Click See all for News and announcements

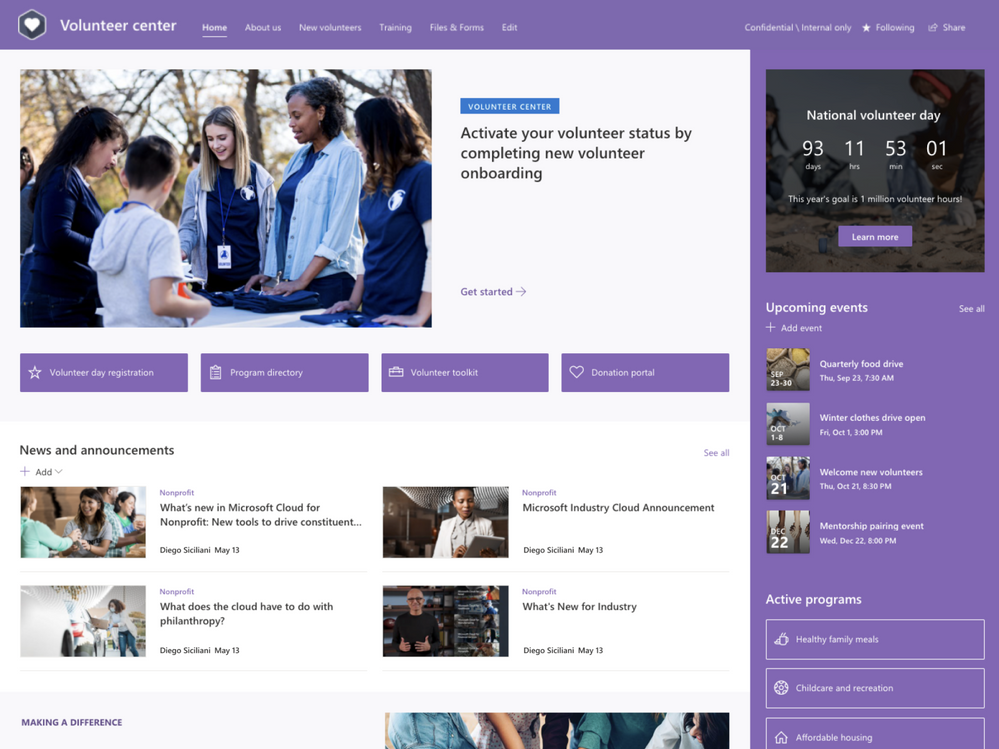[x=716, y=453]
